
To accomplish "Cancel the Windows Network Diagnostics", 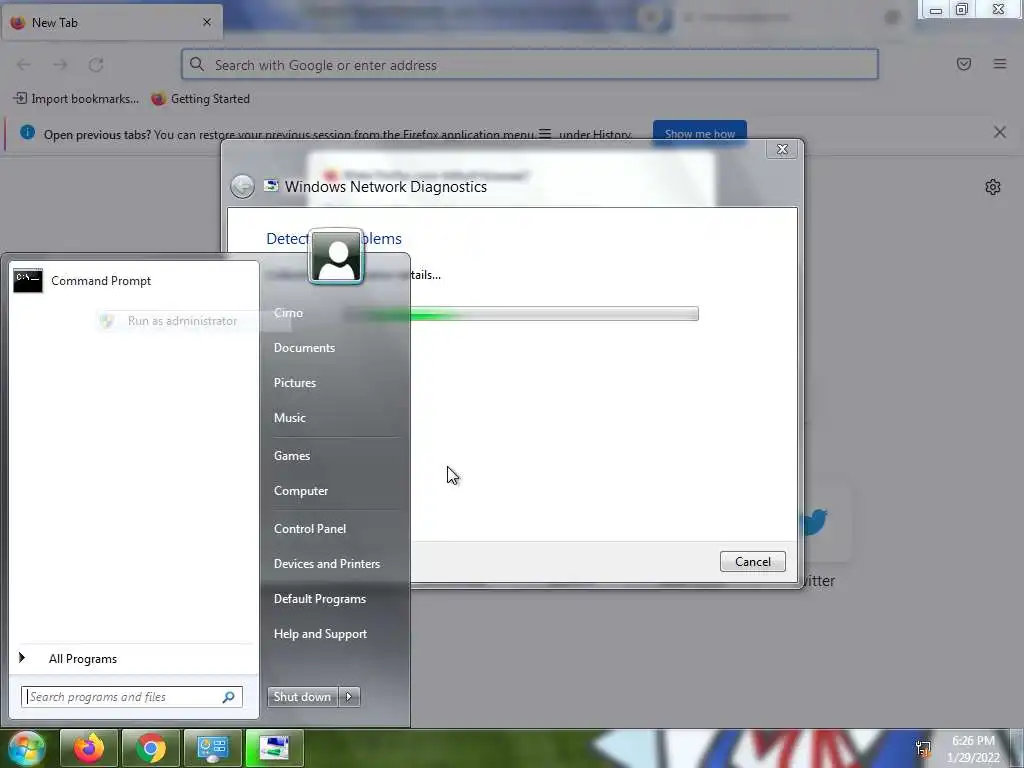I will pyautogui.click(x=752, y=562).
